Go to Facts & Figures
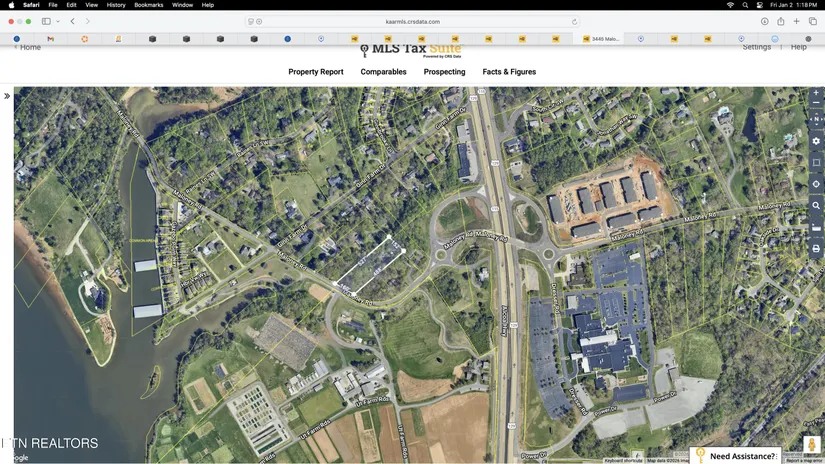The height and width of the screenshot is (464, 825). click(509, 72)
